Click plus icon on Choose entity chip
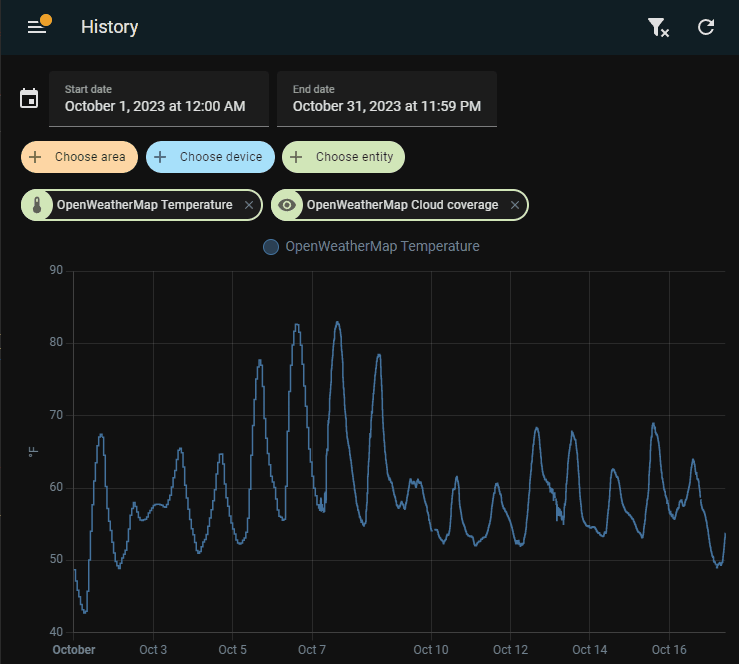The height and width of the screenshot is (664, 739). (296, 157)
